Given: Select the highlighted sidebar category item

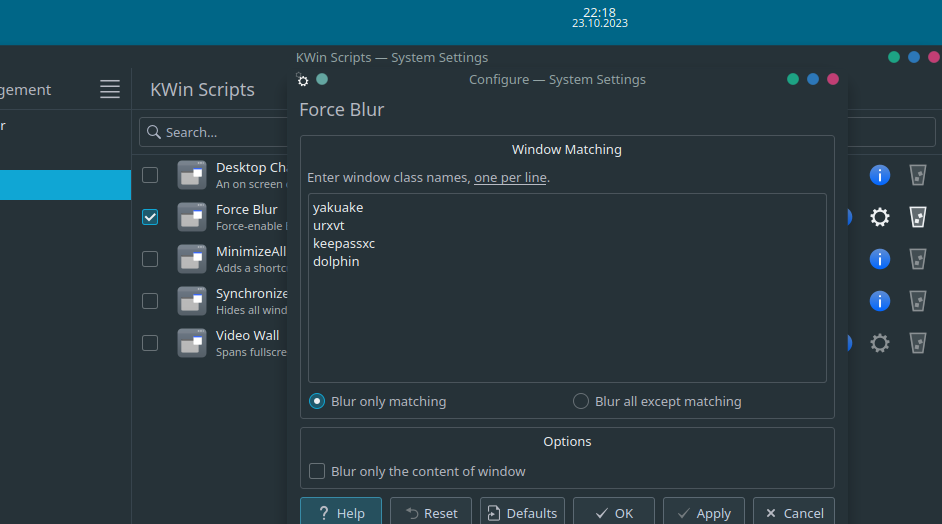Looking at the screenshot, I should (65, 185).
